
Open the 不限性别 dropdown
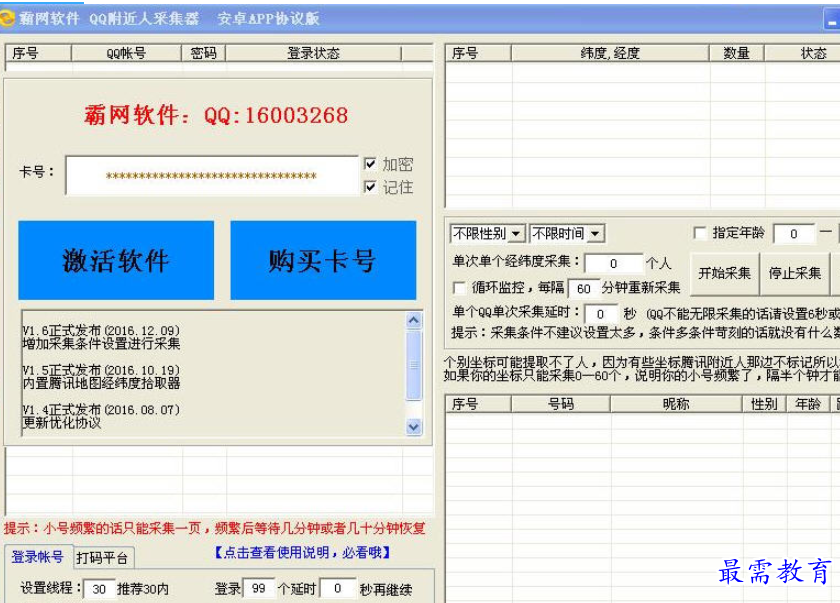tap(487, 233)
